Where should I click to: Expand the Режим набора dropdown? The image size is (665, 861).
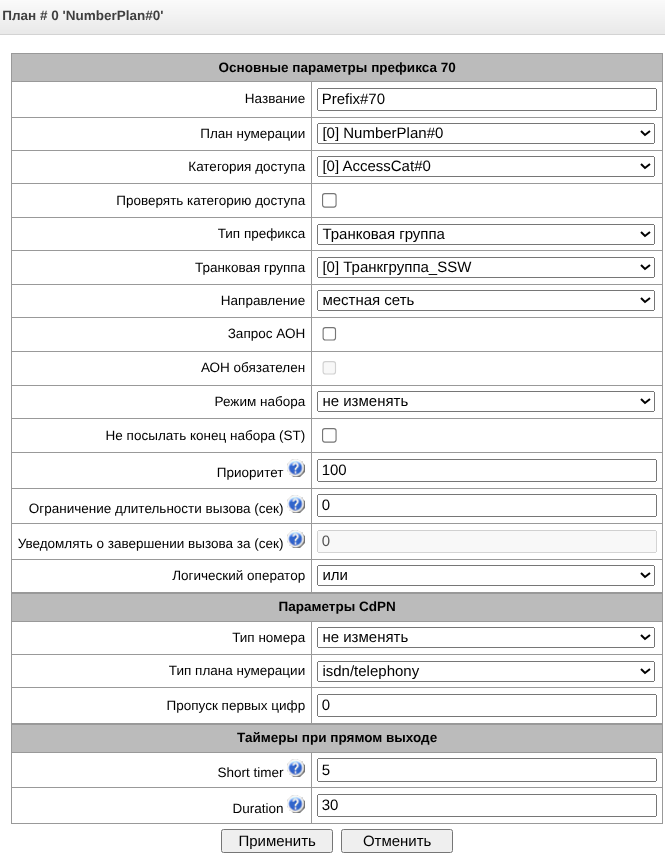(x=486, y=401)
